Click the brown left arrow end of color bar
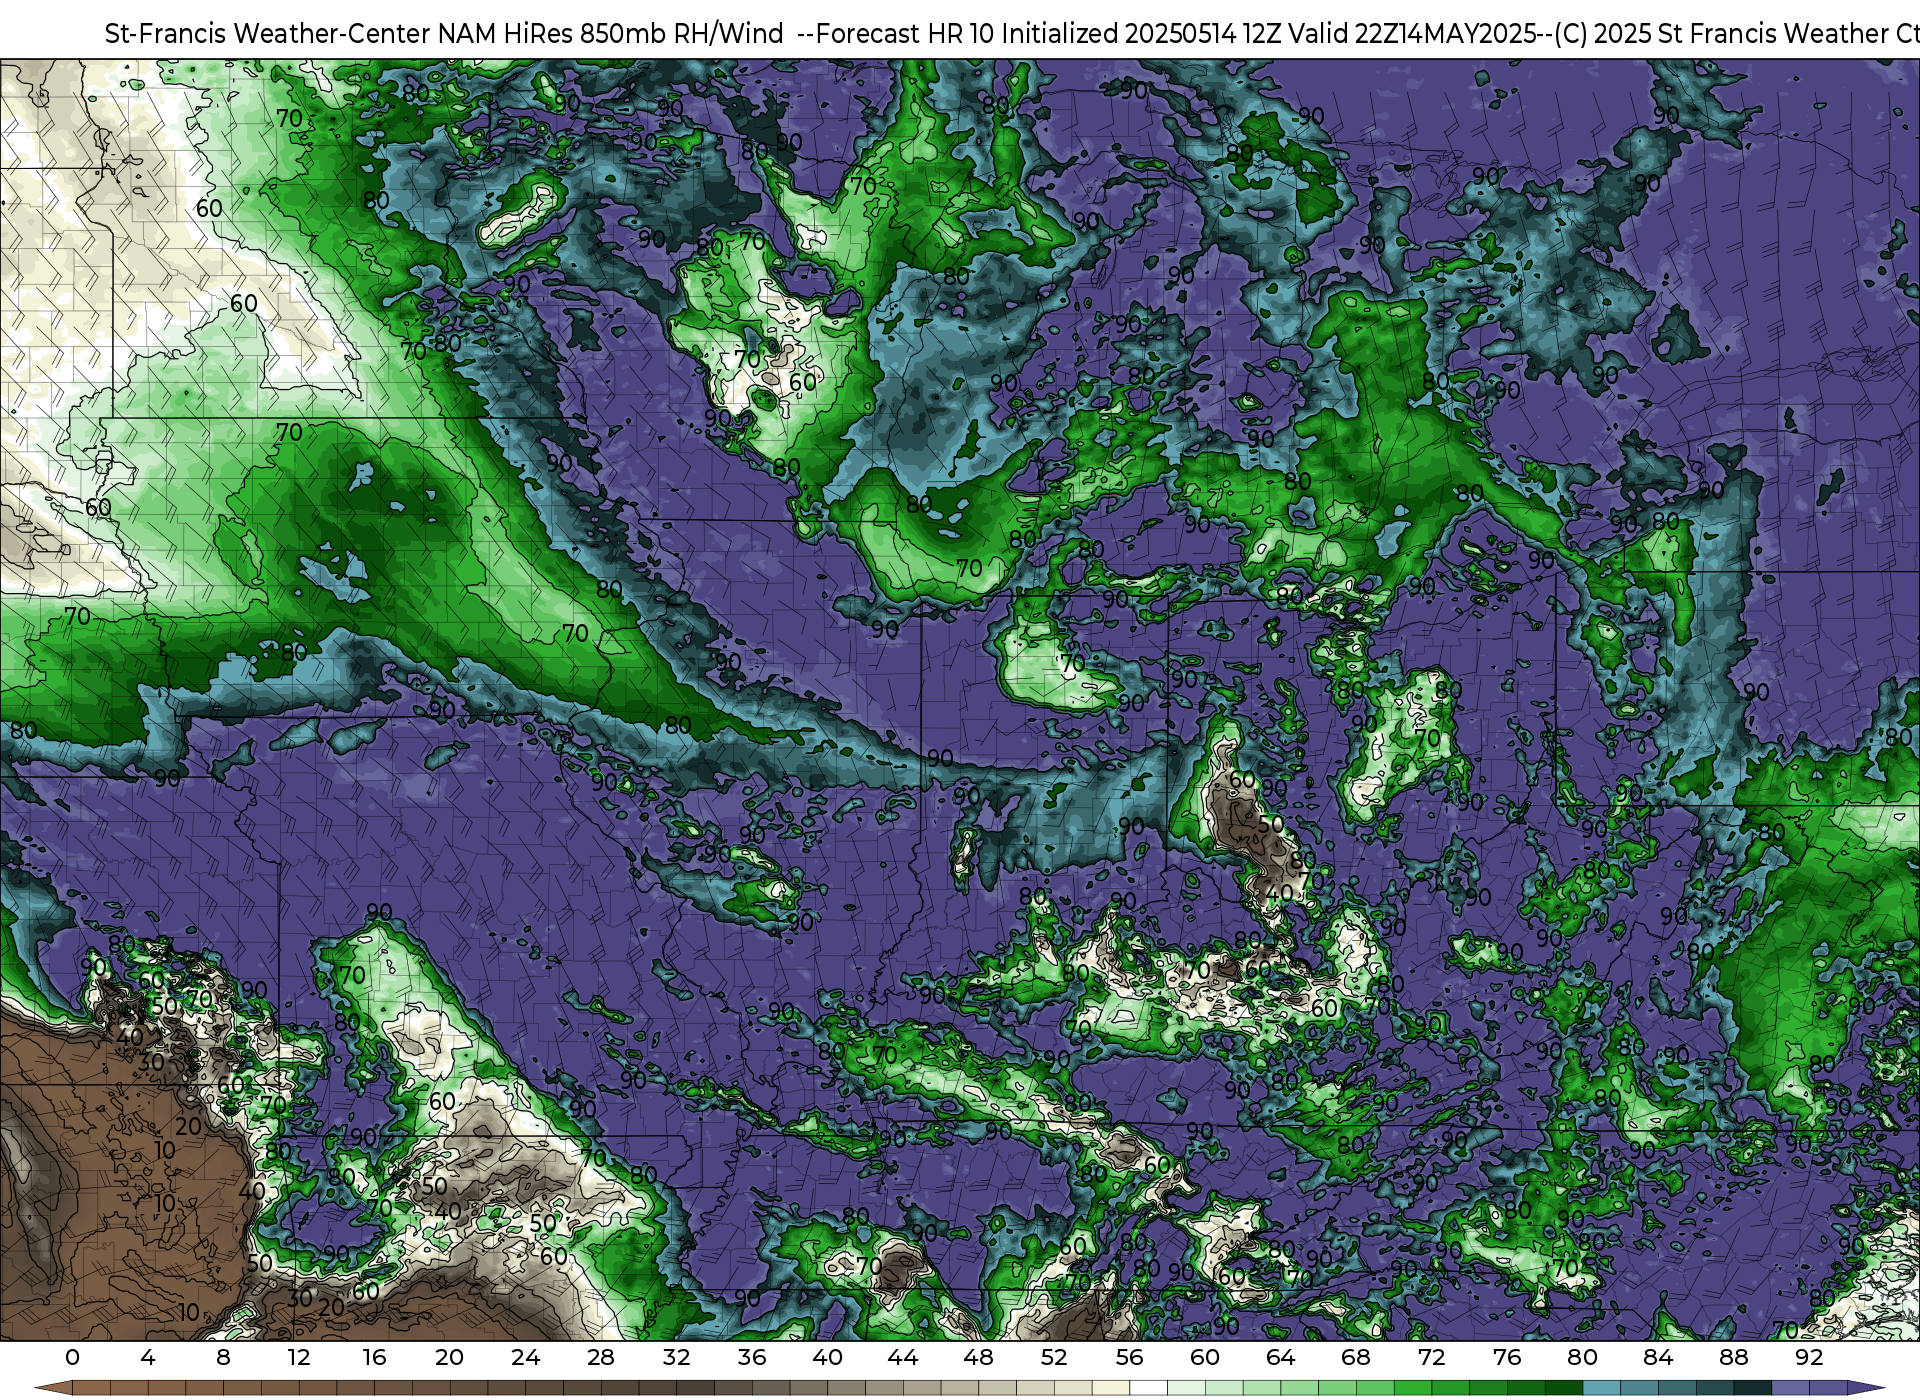Screen dimensions: 1920x1400 click(54, 1388)
